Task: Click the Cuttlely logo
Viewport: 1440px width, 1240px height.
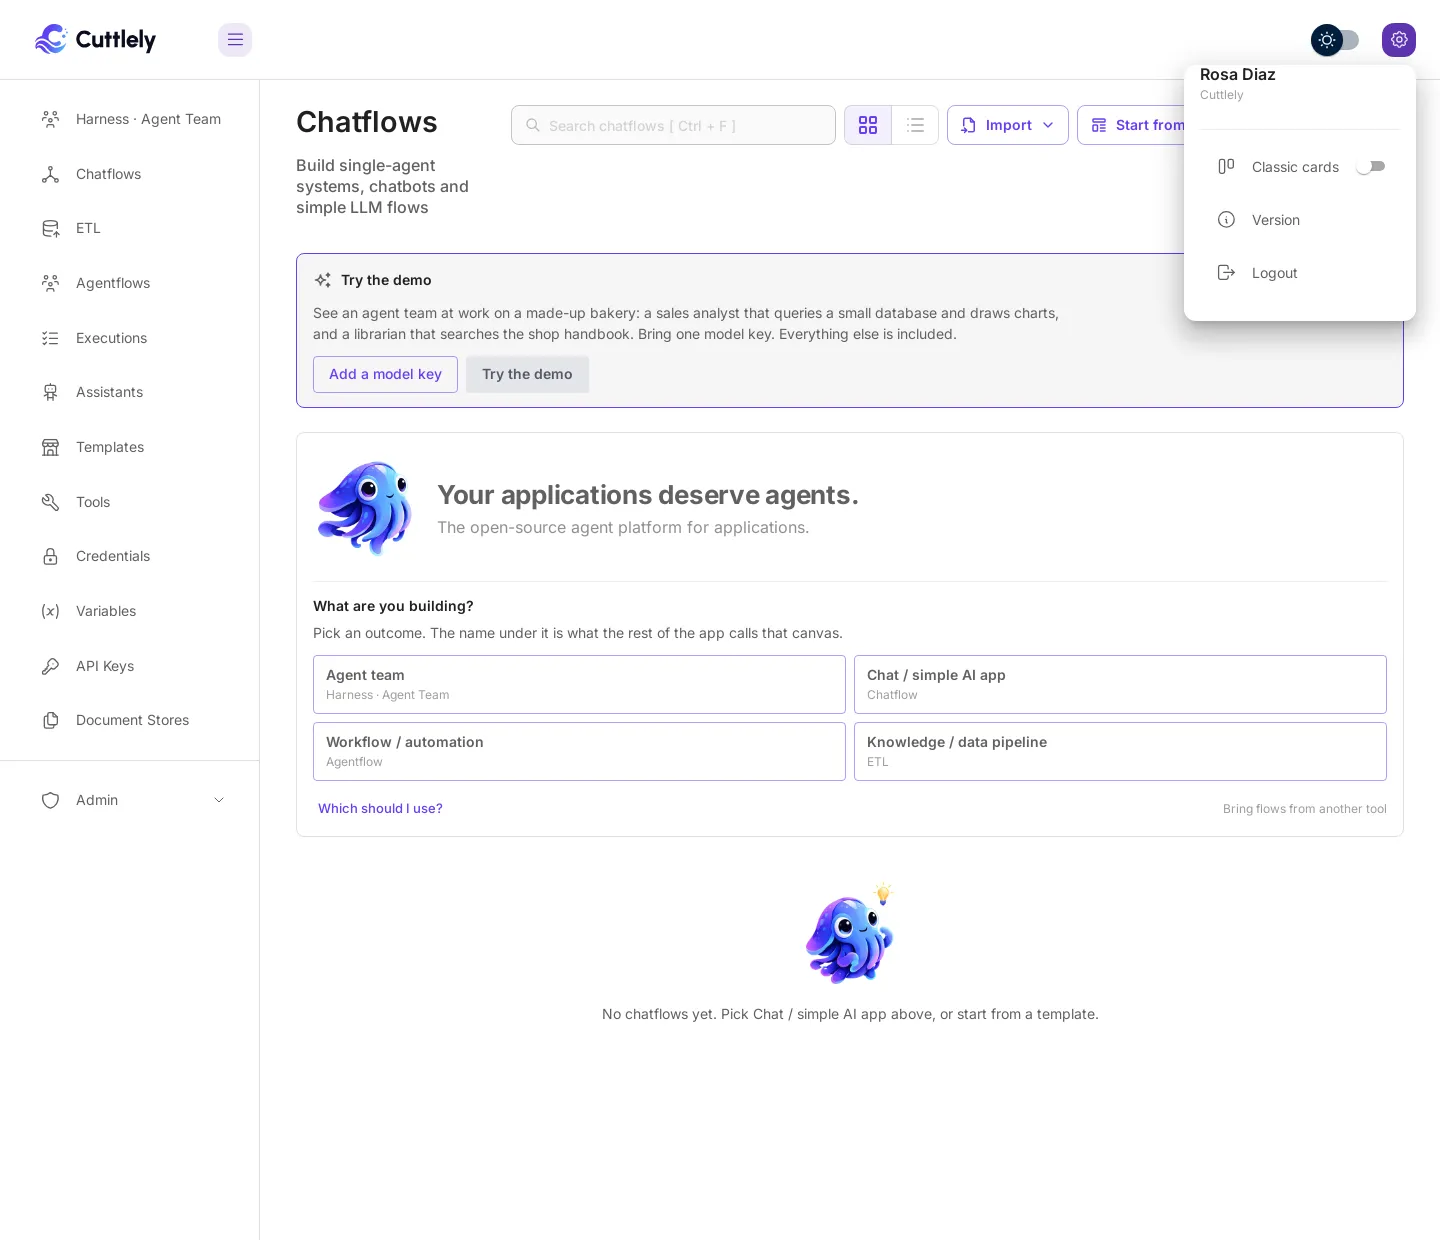Action: coord(96,39)
